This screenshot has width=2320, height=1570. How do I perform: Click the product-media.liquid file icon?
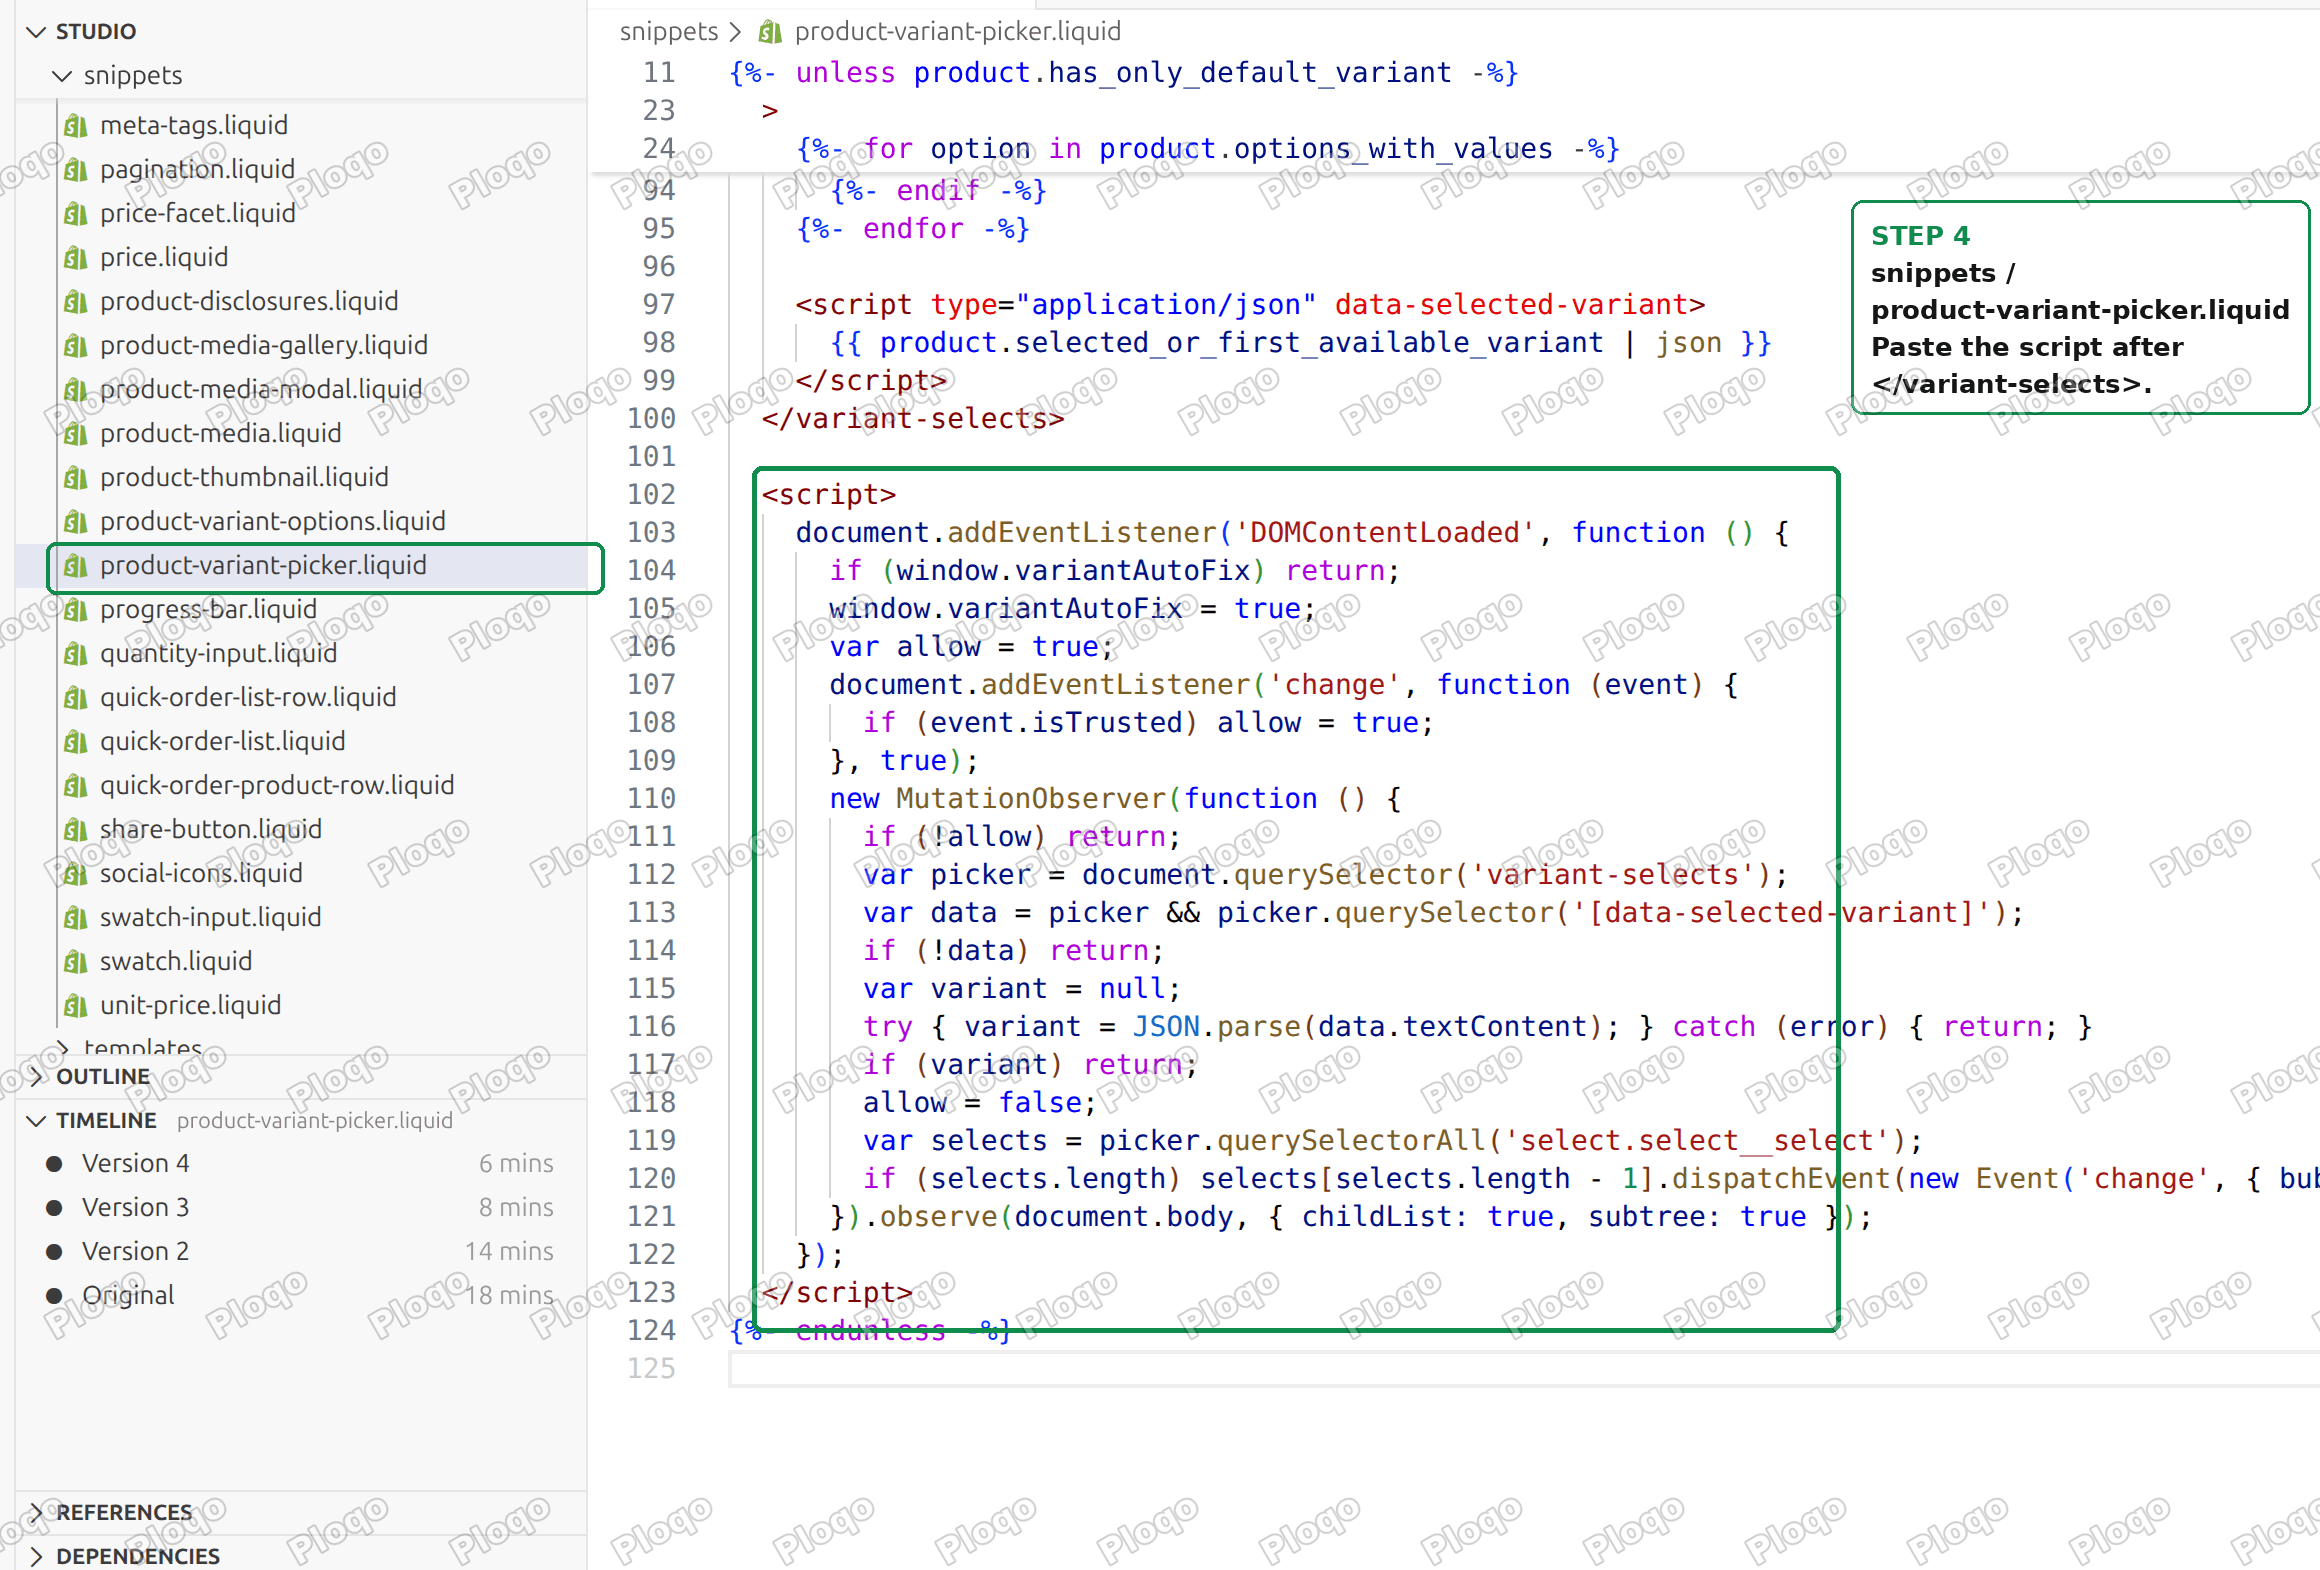pos(75,434)
